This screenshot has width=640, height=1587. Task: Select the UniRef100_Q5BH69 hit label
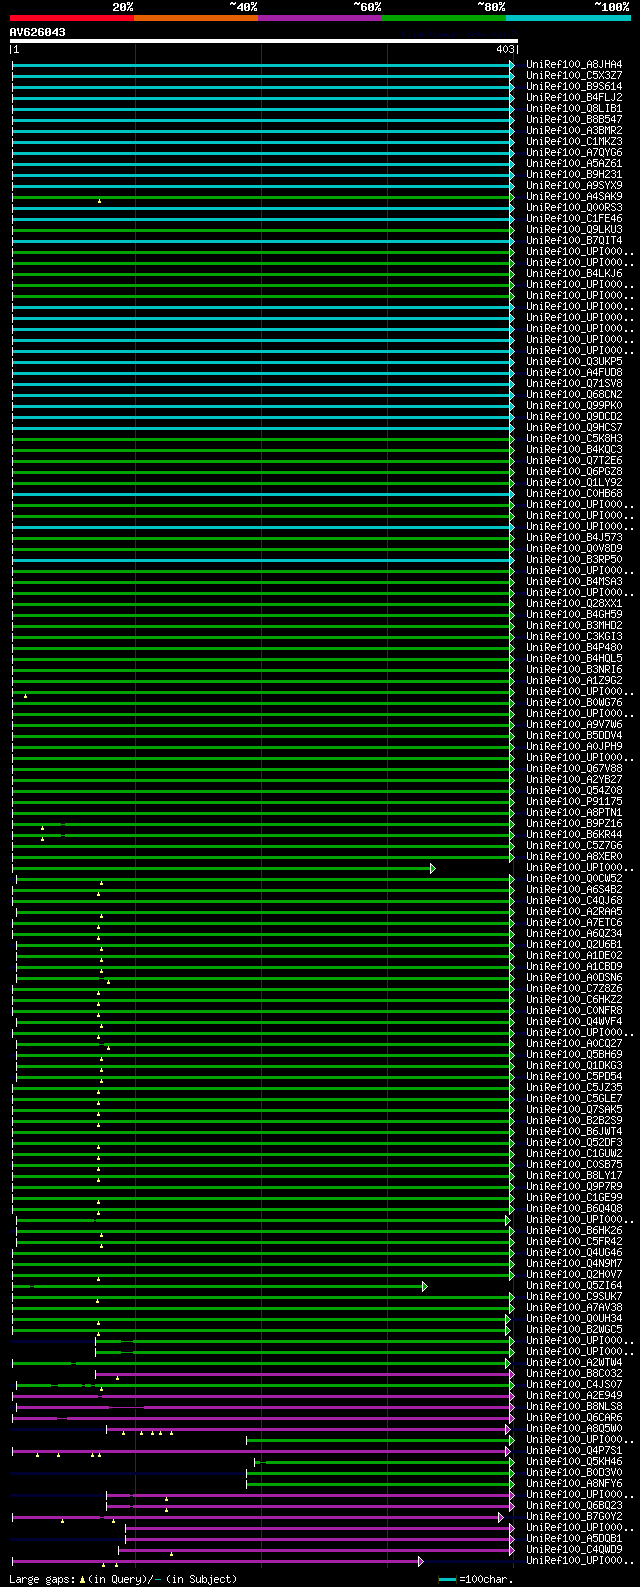[574, 1055]
